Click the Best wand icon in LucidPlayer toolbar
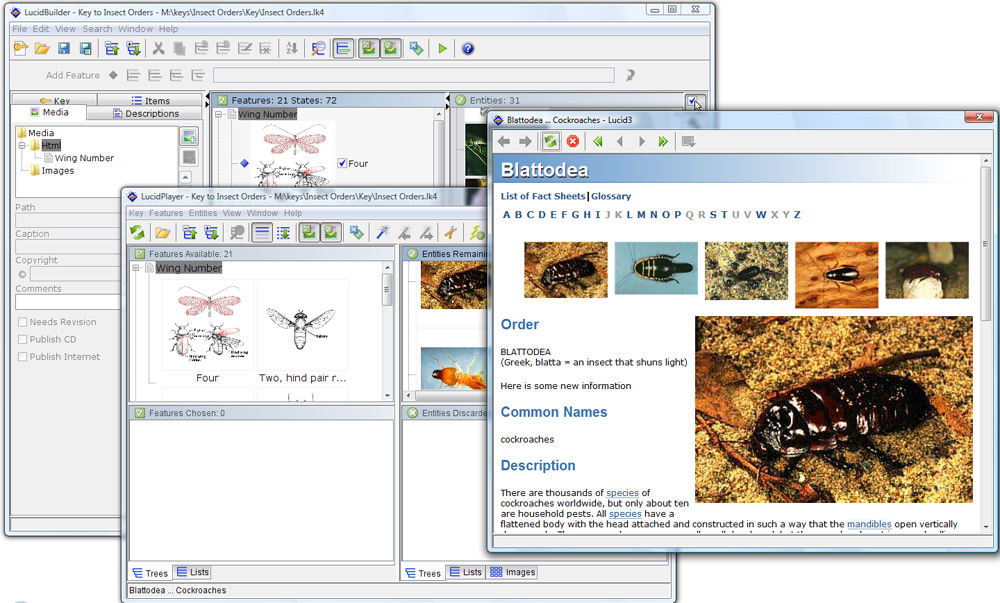 pos(383,233)
